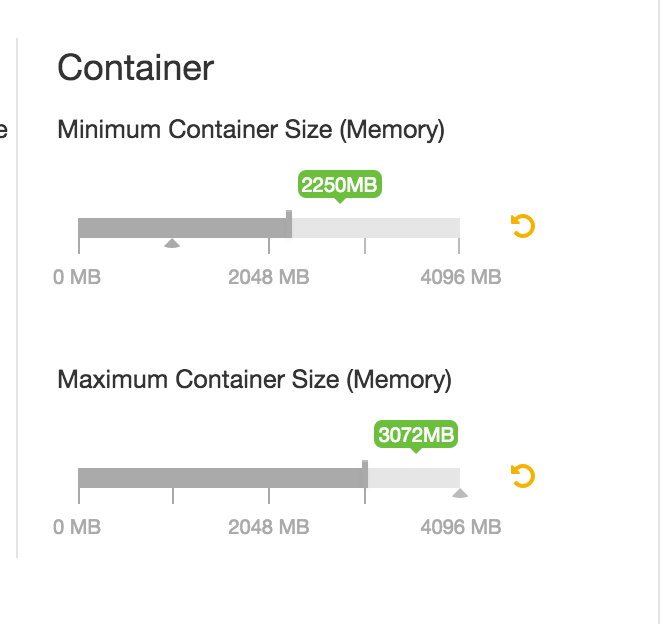This screenshot has height=624, width=666.
Task: Click the 2048 MB label under Maximum slider
Action: [x=268, y=527]
